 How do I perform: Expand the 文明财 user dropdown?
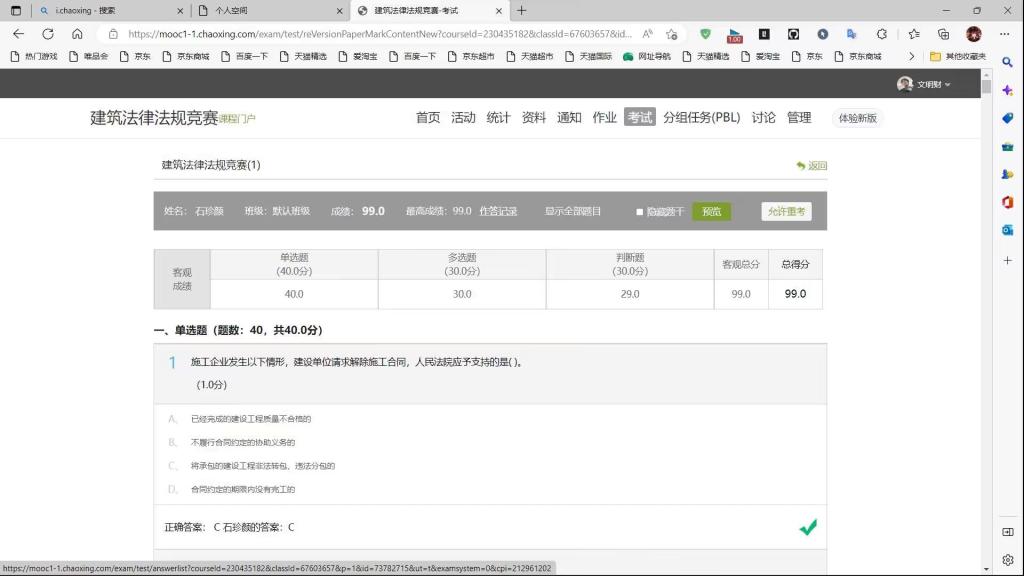tap(925, 84)
